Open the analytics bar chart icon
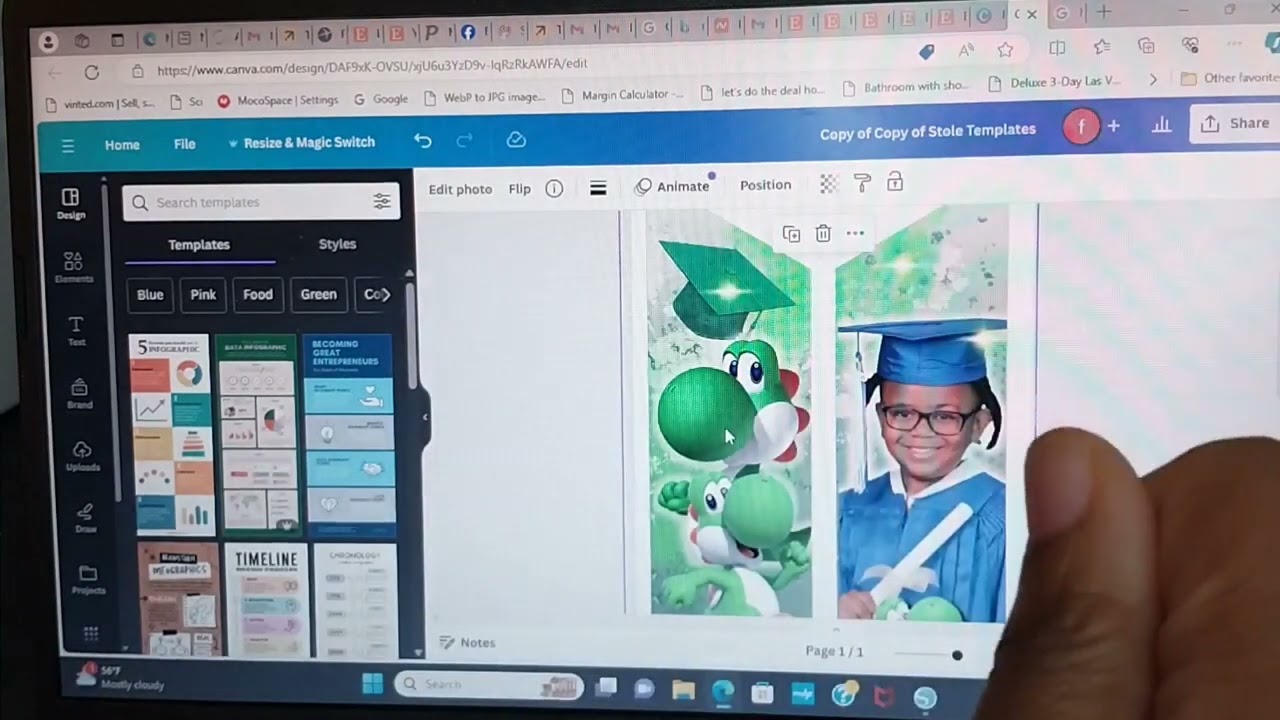Viewport: 1280px width, 720px height. point(1161,125)
